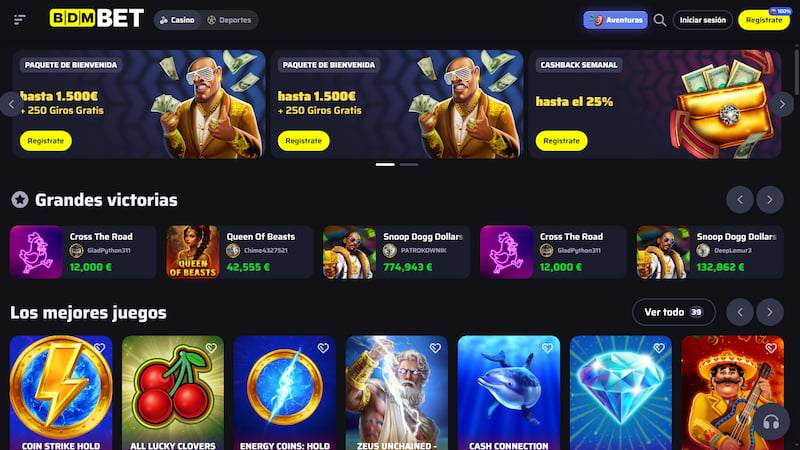Click the search magnifier icon
Viewport: 800px width, 450px height.
pos(660,20)
